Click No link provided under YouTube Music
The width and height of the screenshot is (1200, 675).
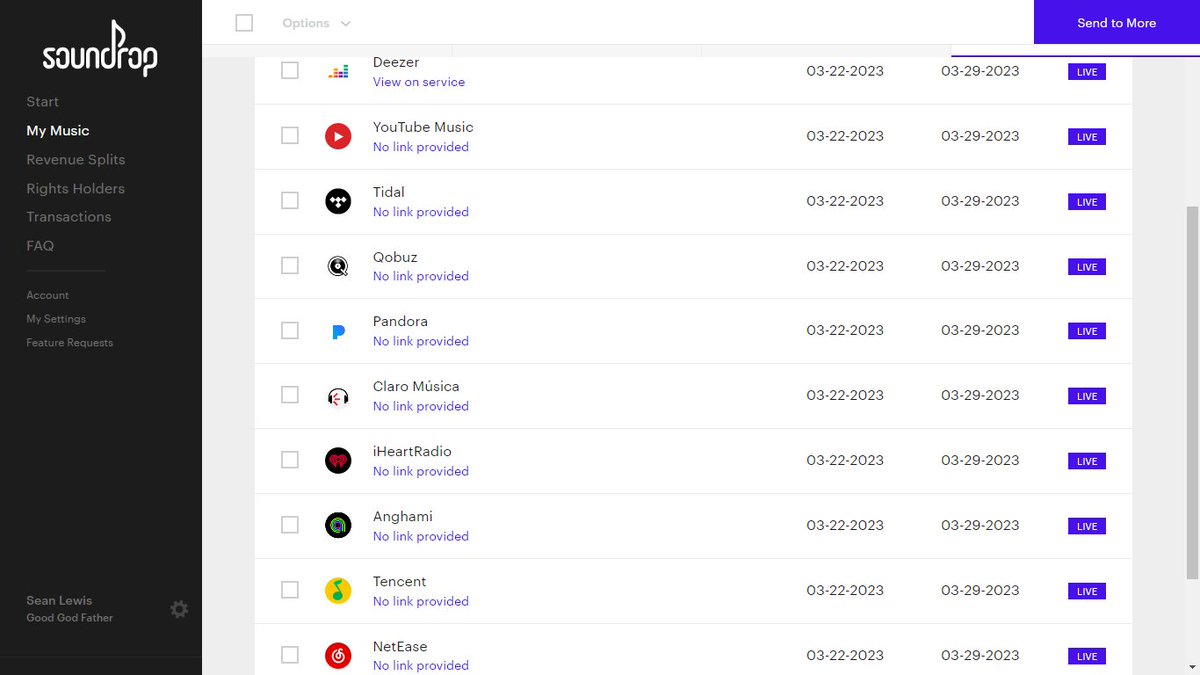[x=421, y=147]
